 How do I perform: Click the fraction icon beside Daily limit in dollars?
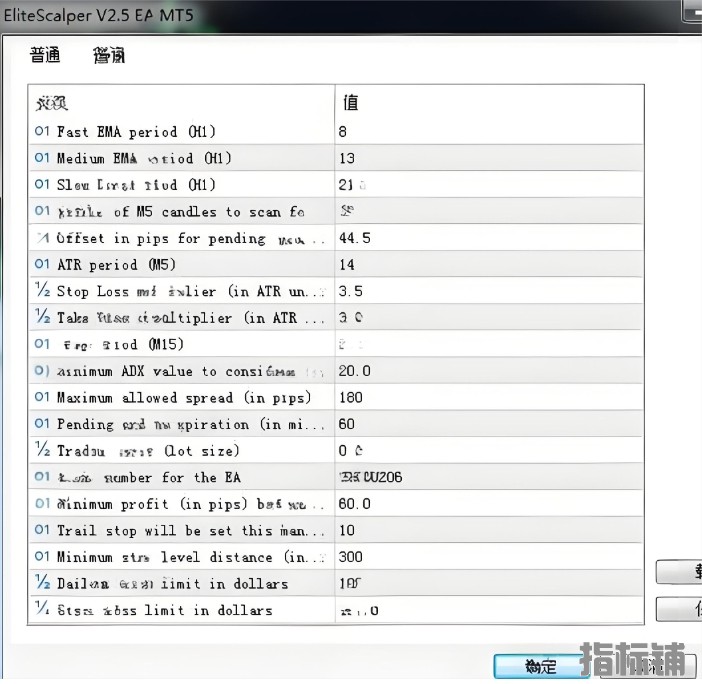pyautogui.click(x=42, y=583)
